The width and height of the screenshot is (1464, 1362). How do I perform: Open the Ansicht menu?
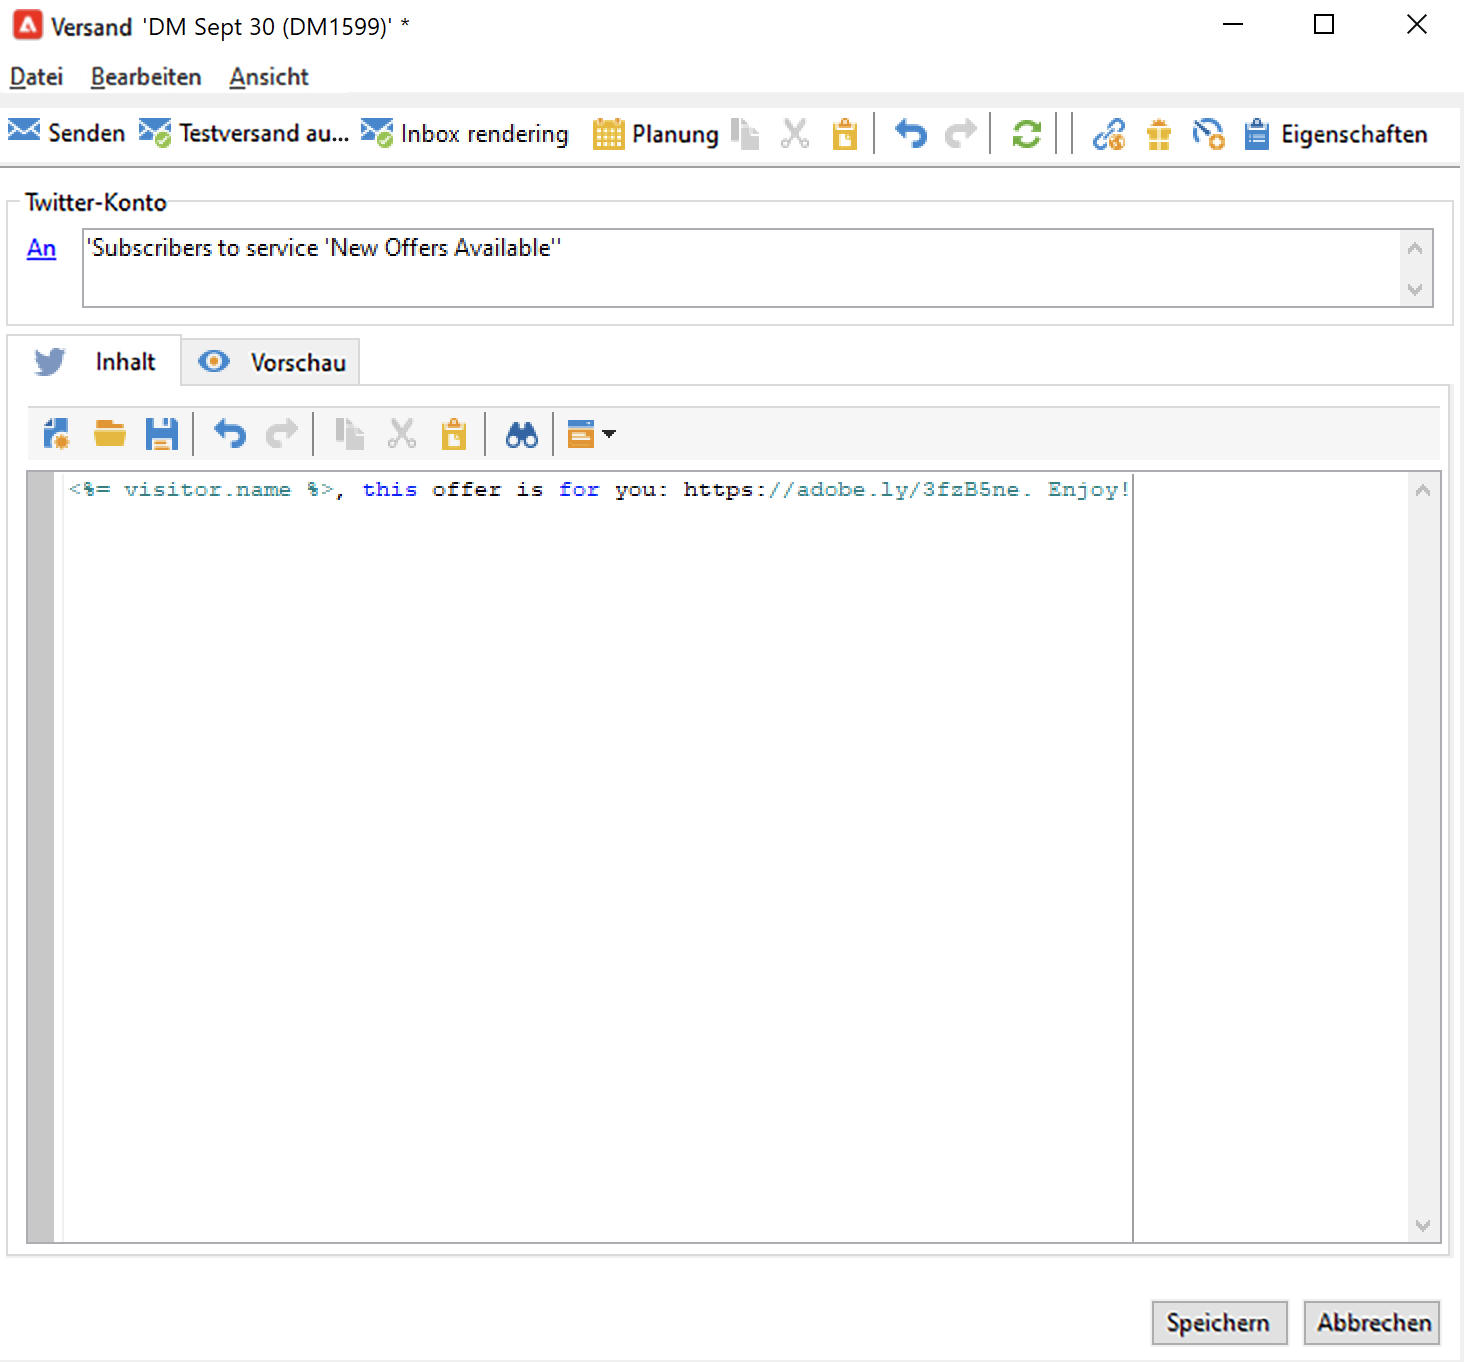[x=269, y=77]
